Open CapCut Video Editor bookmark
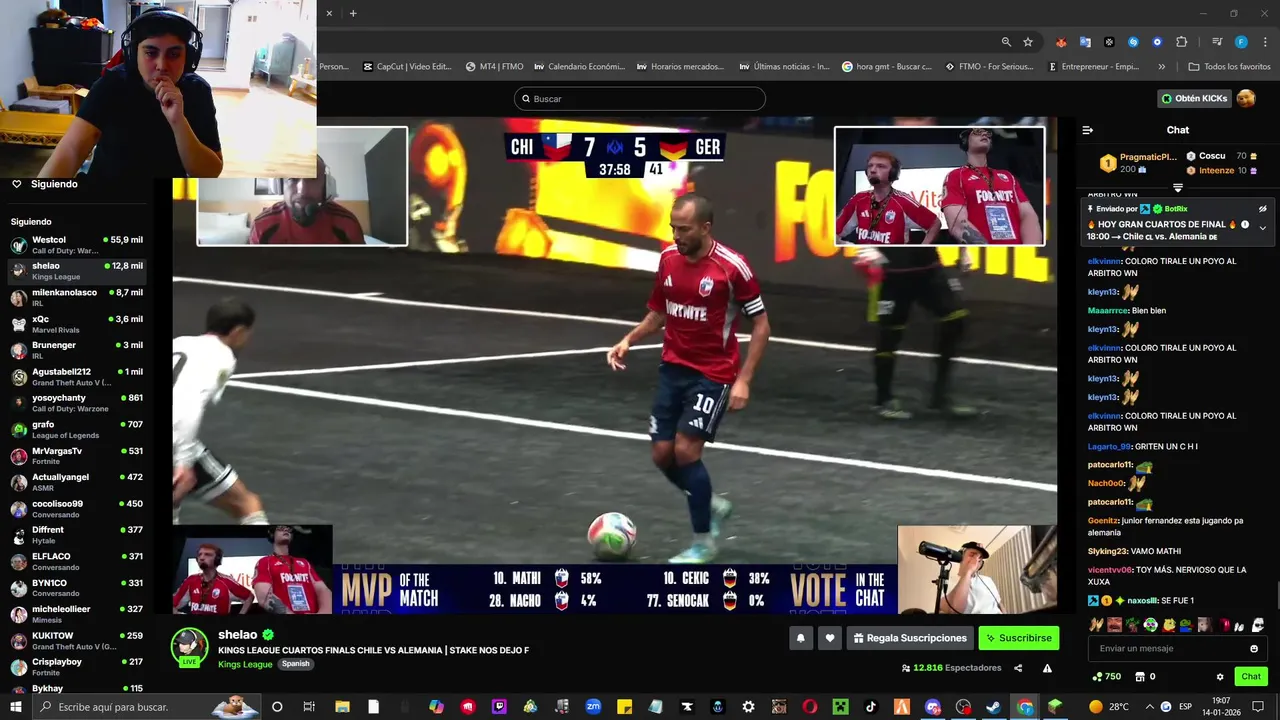1280x720 pixels. pos(406,67)
